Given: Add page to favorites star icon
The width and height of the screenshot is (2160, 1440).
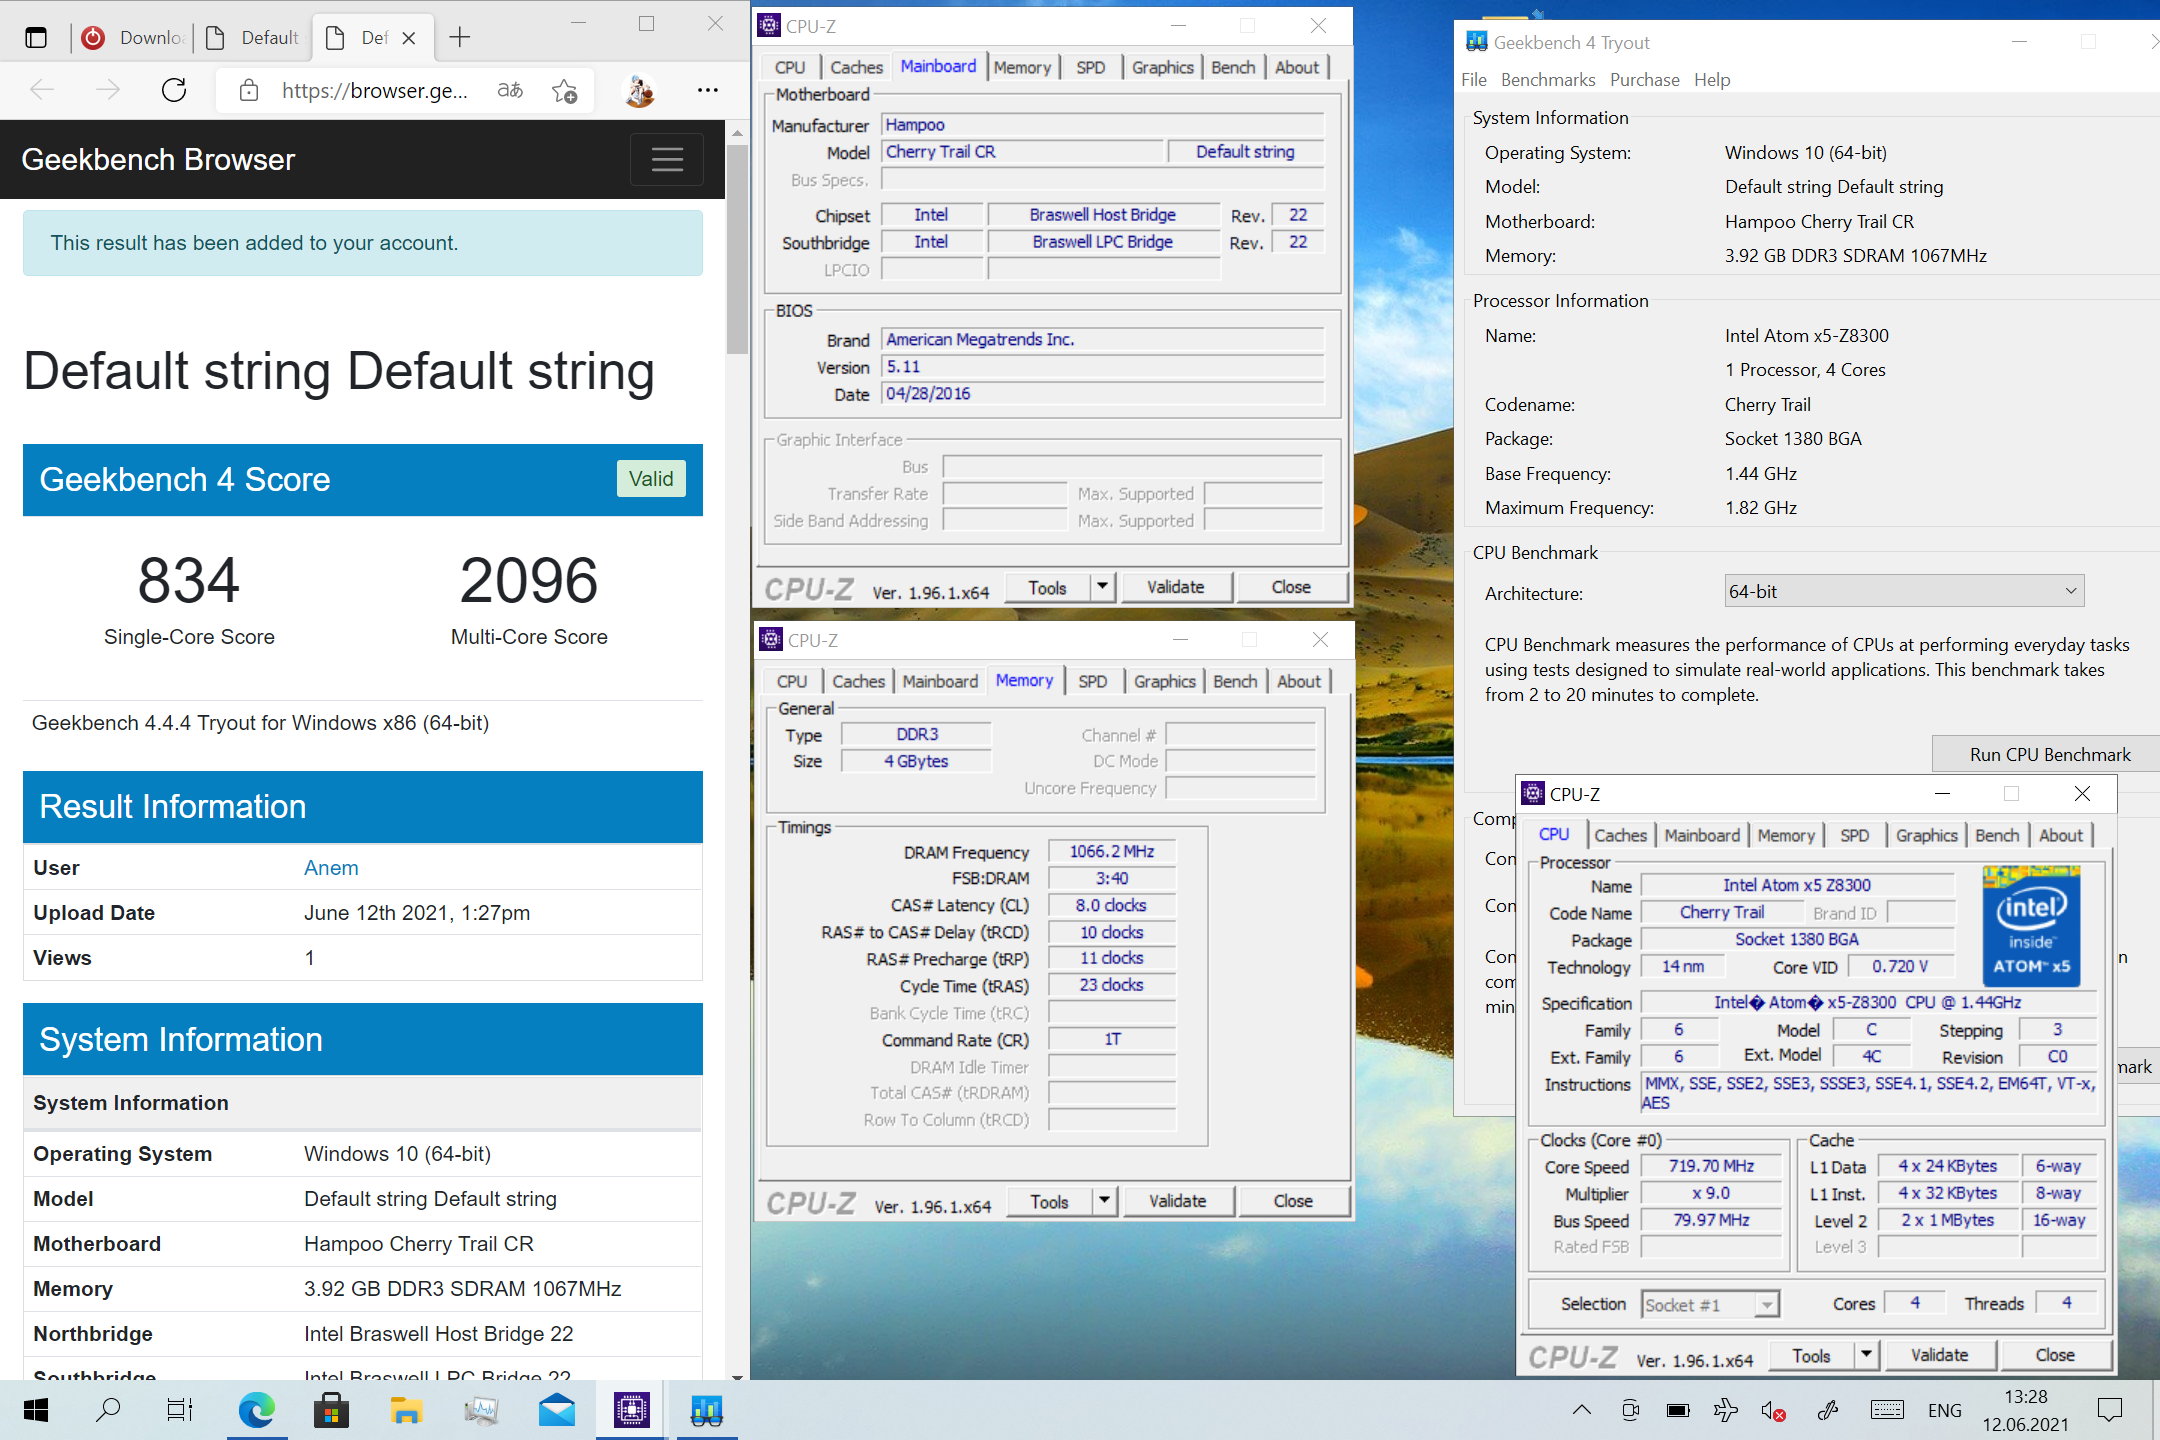Looking at the screenshot, I should point(565,91).
